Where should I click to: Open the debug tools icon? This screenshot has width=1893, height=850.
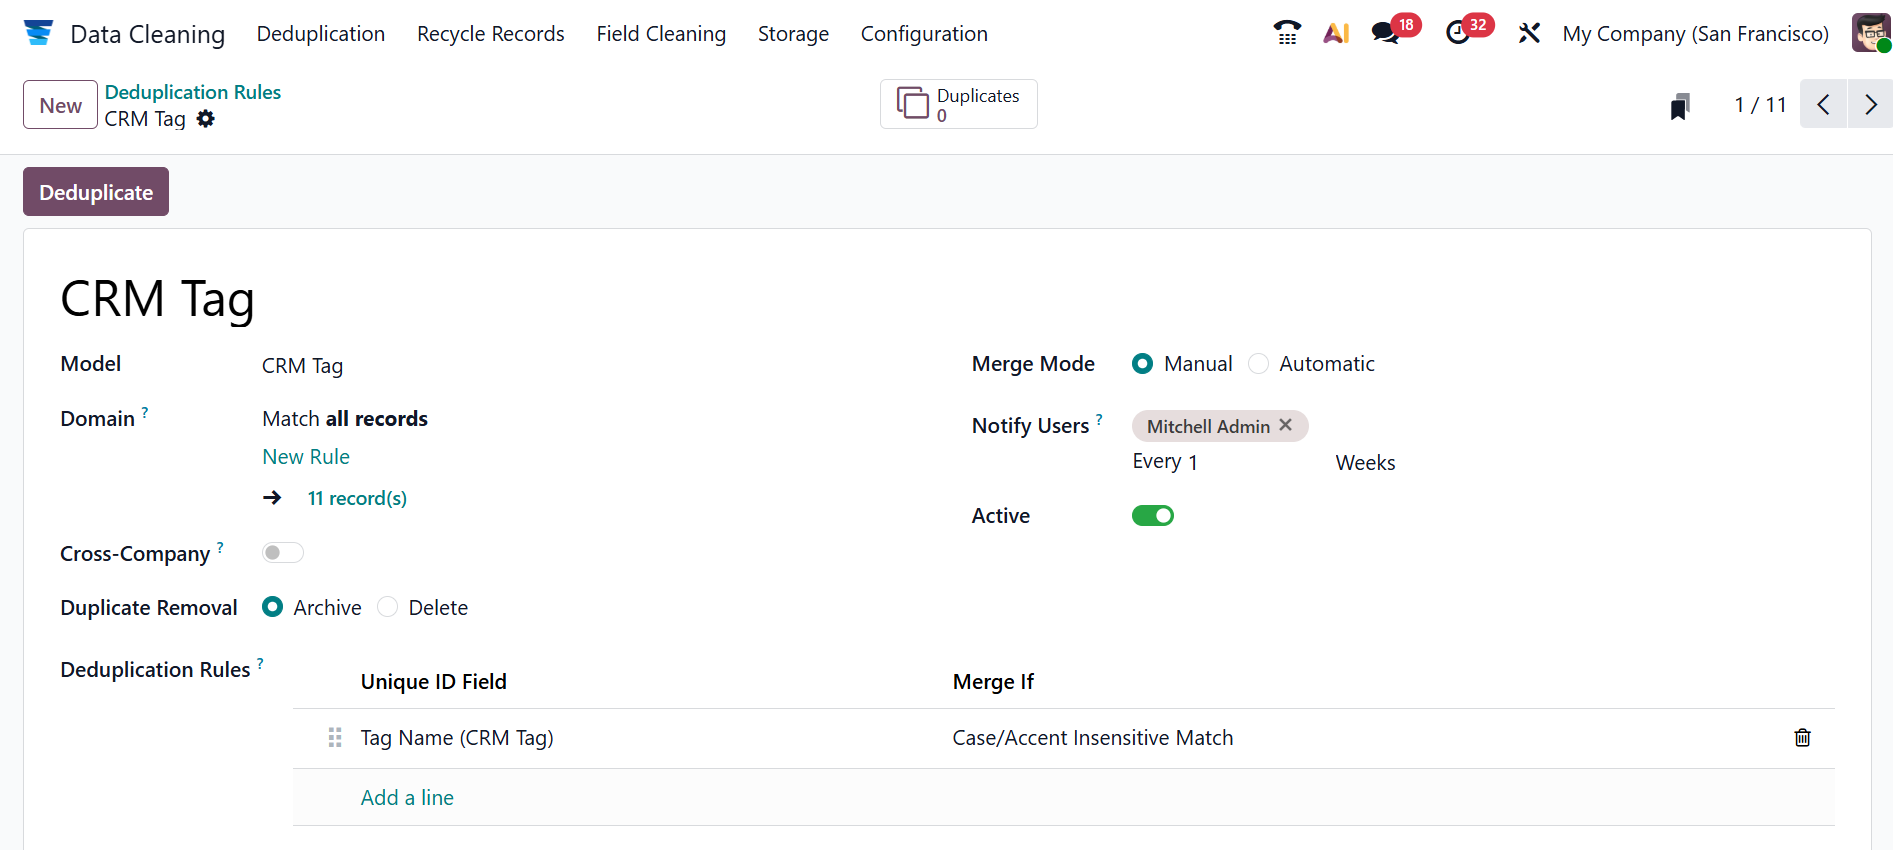[x=1529, y=33]
